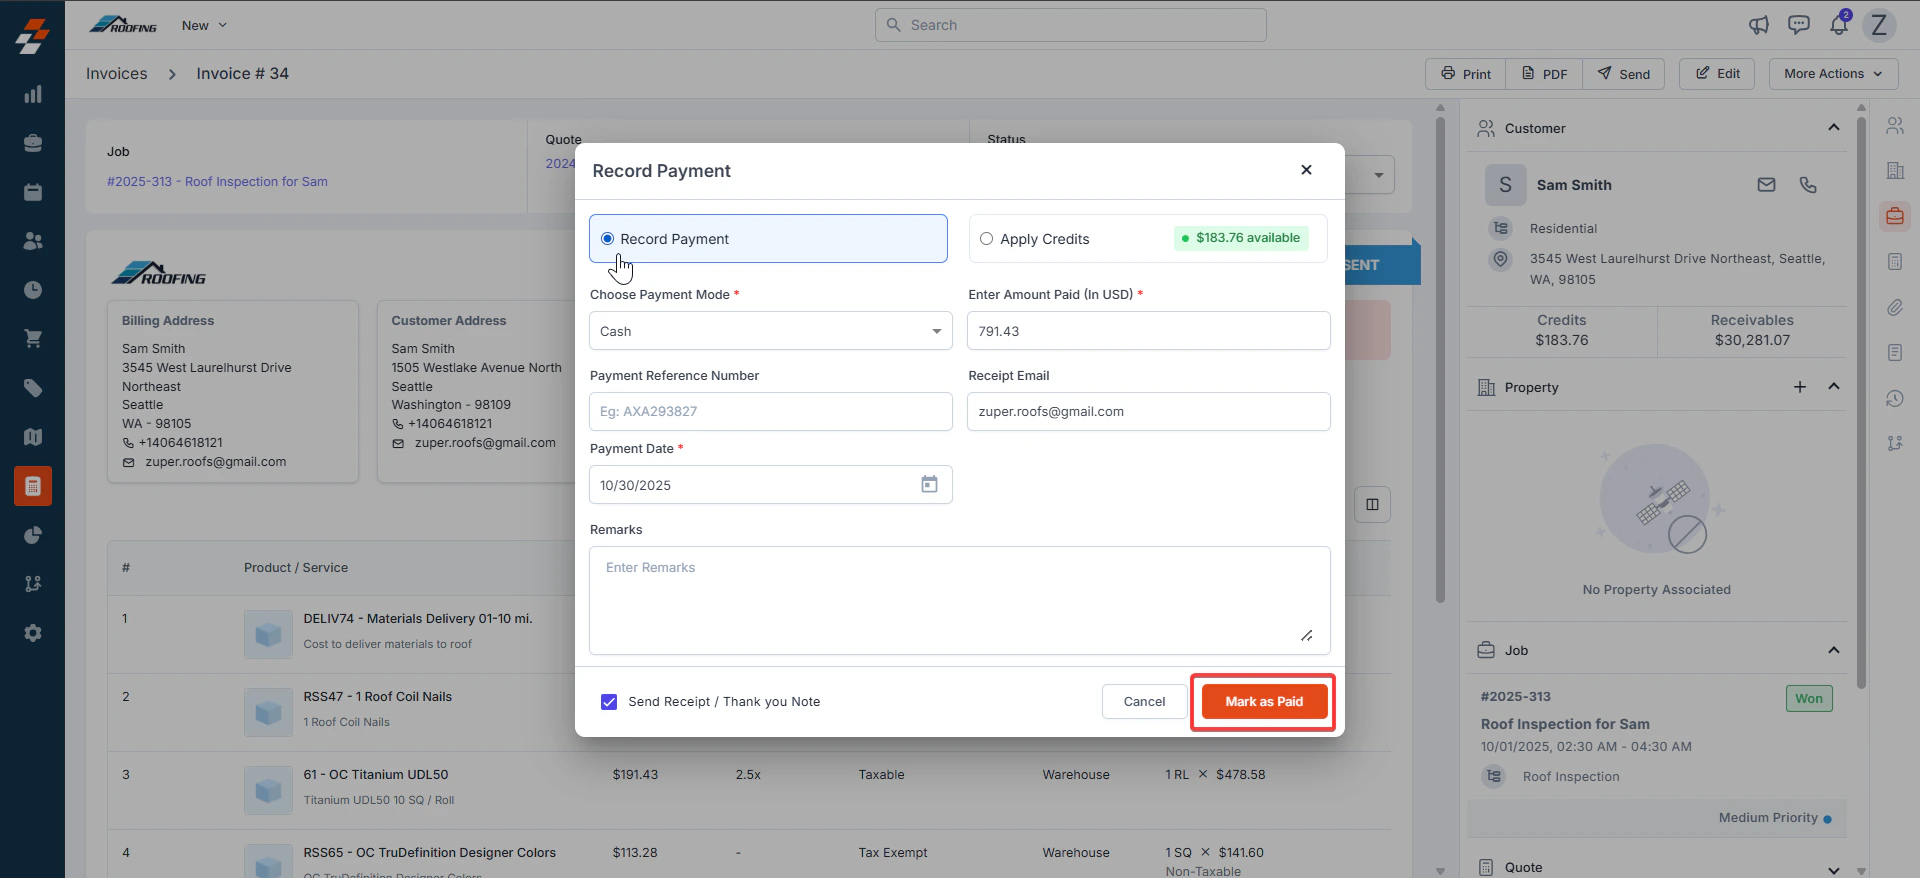The width and height of the screenshot is (1920, 878).
Task: Go to Invoices breadcrumb
Action: coord(116,74)
